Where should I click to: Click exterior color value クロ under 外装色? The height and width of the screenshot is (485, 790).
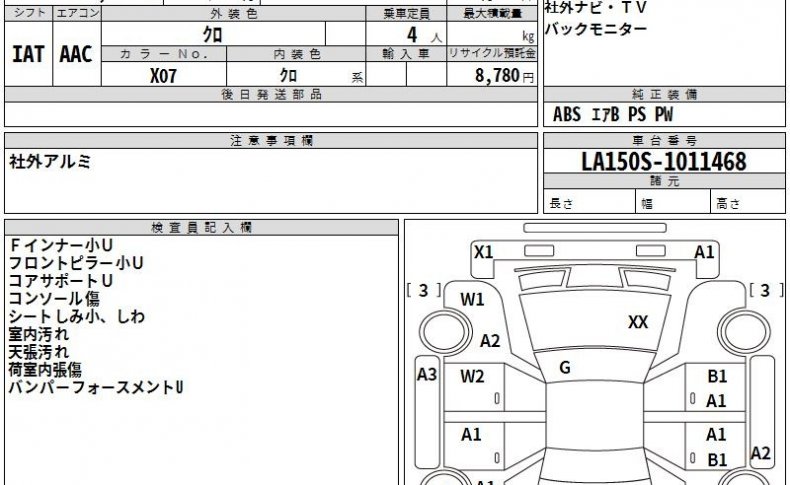[x=213, y=34]
